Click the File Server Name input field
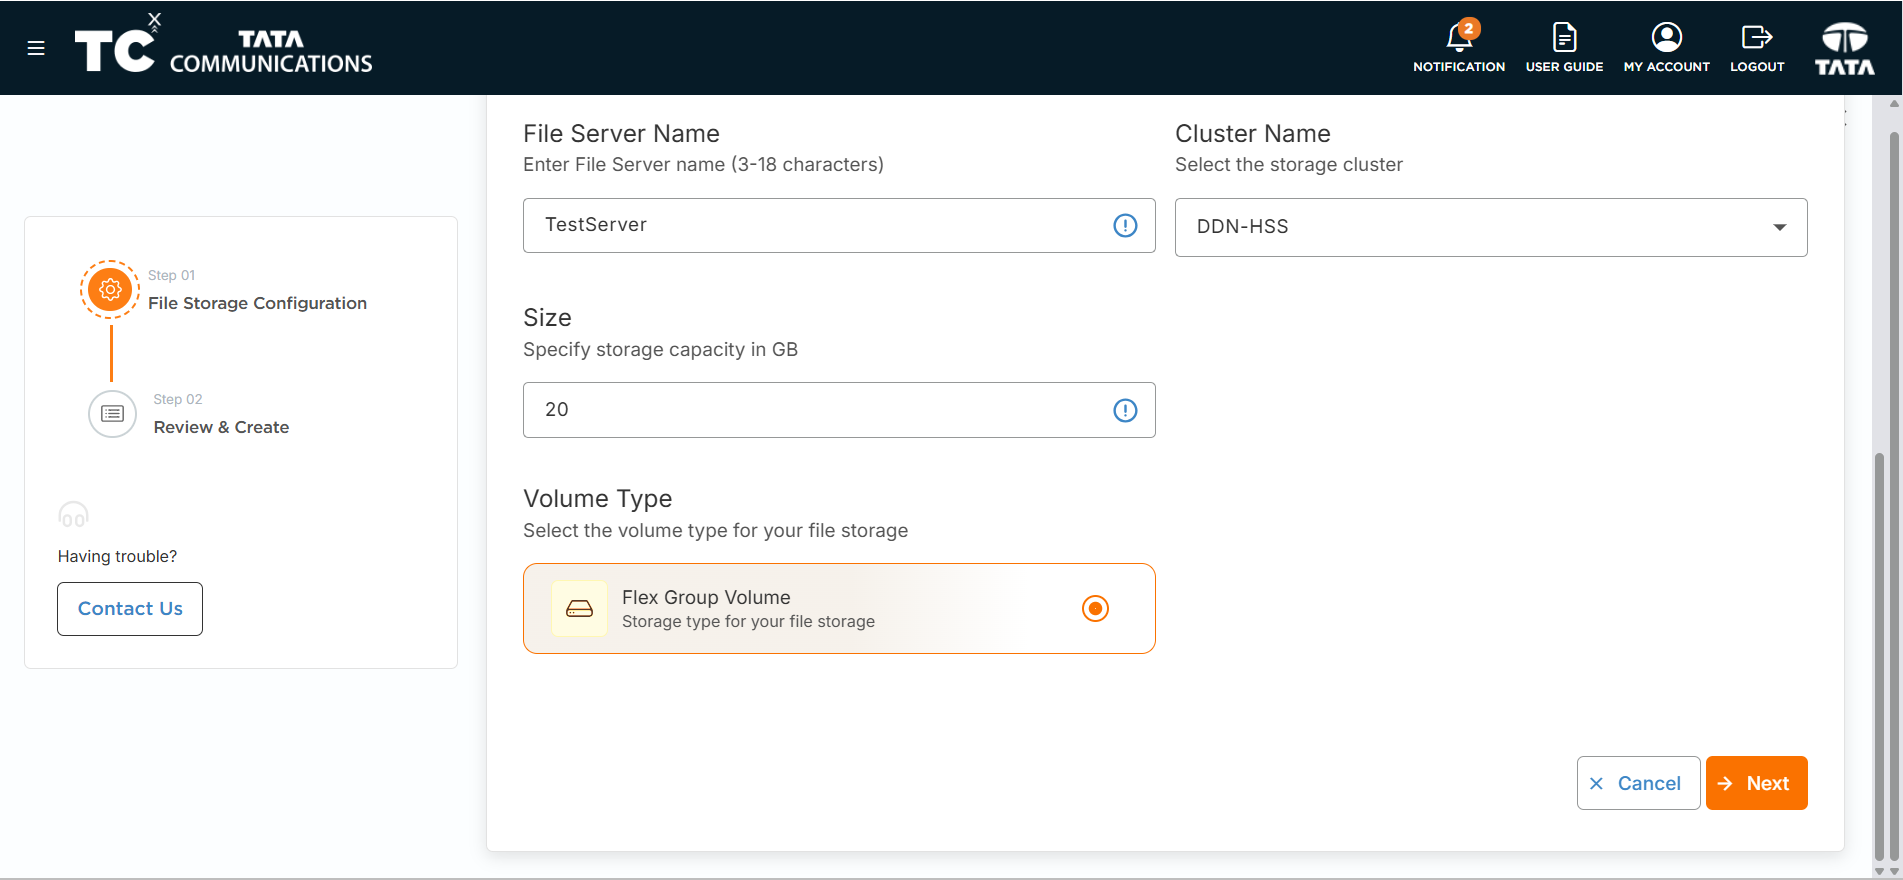The height and width of the screenshot is (880, 1903). [x=839, y=225]
